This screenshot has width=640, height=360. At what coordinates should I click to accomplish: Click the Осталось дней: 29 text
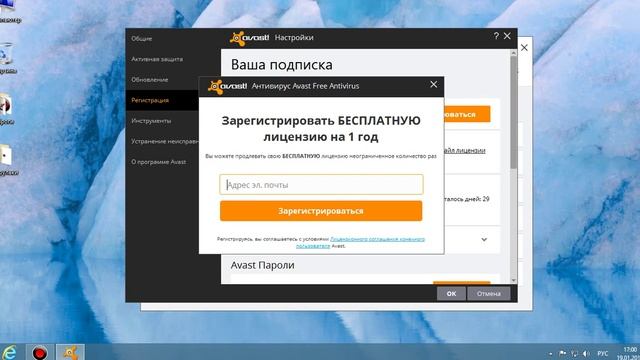(467, 199)
